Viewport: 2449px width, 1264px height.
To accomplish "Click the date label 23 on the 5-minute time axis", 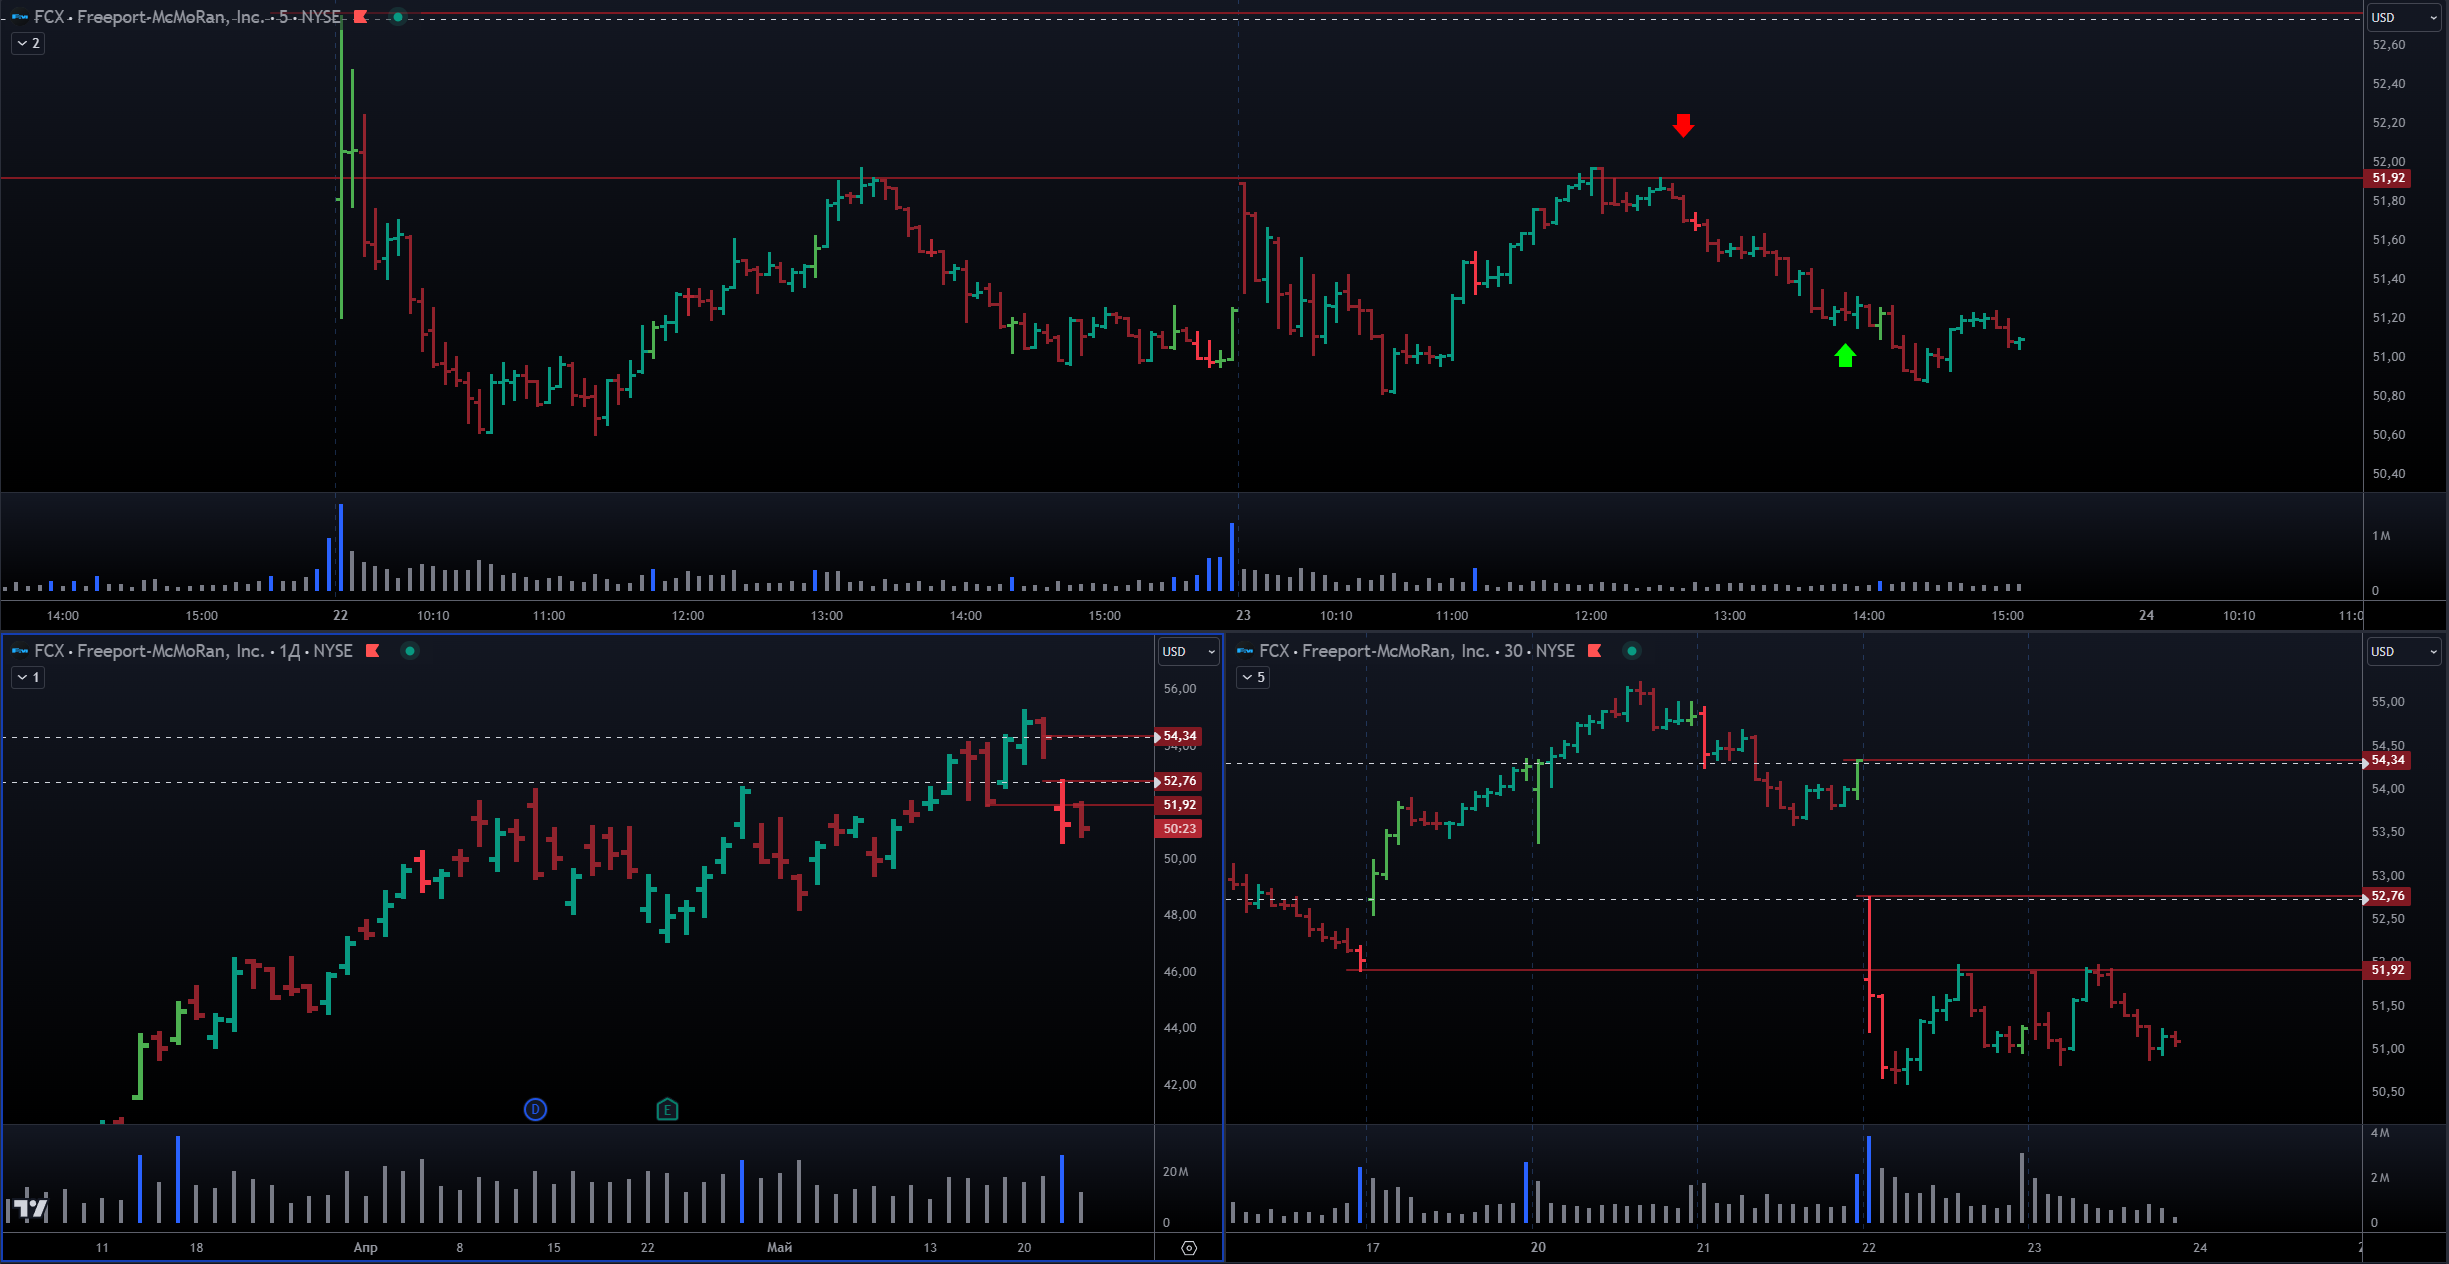I will [x=1243, y=616].
